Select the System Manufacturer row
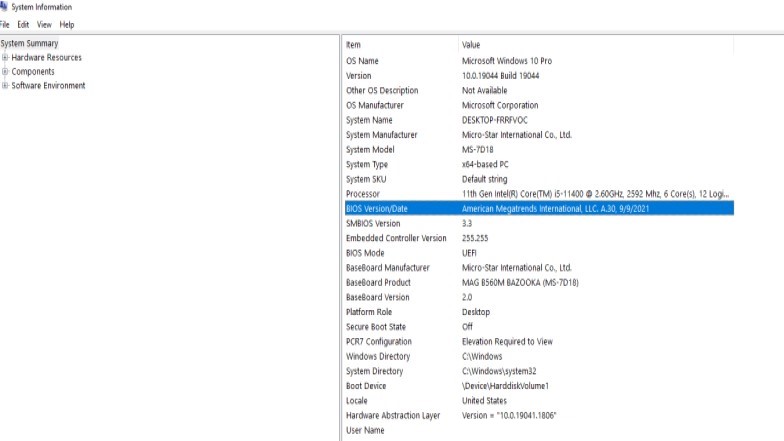 (x=540, y=135)
